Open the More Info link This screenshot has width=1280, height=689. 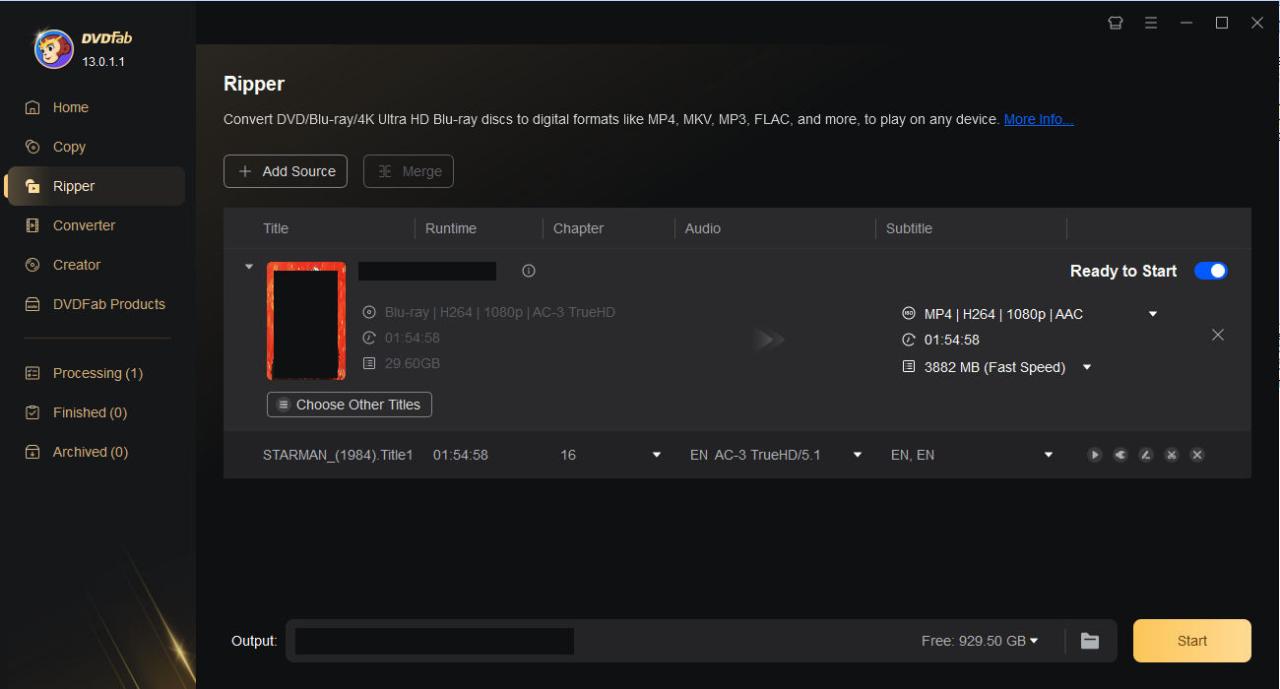point(1039,119)
